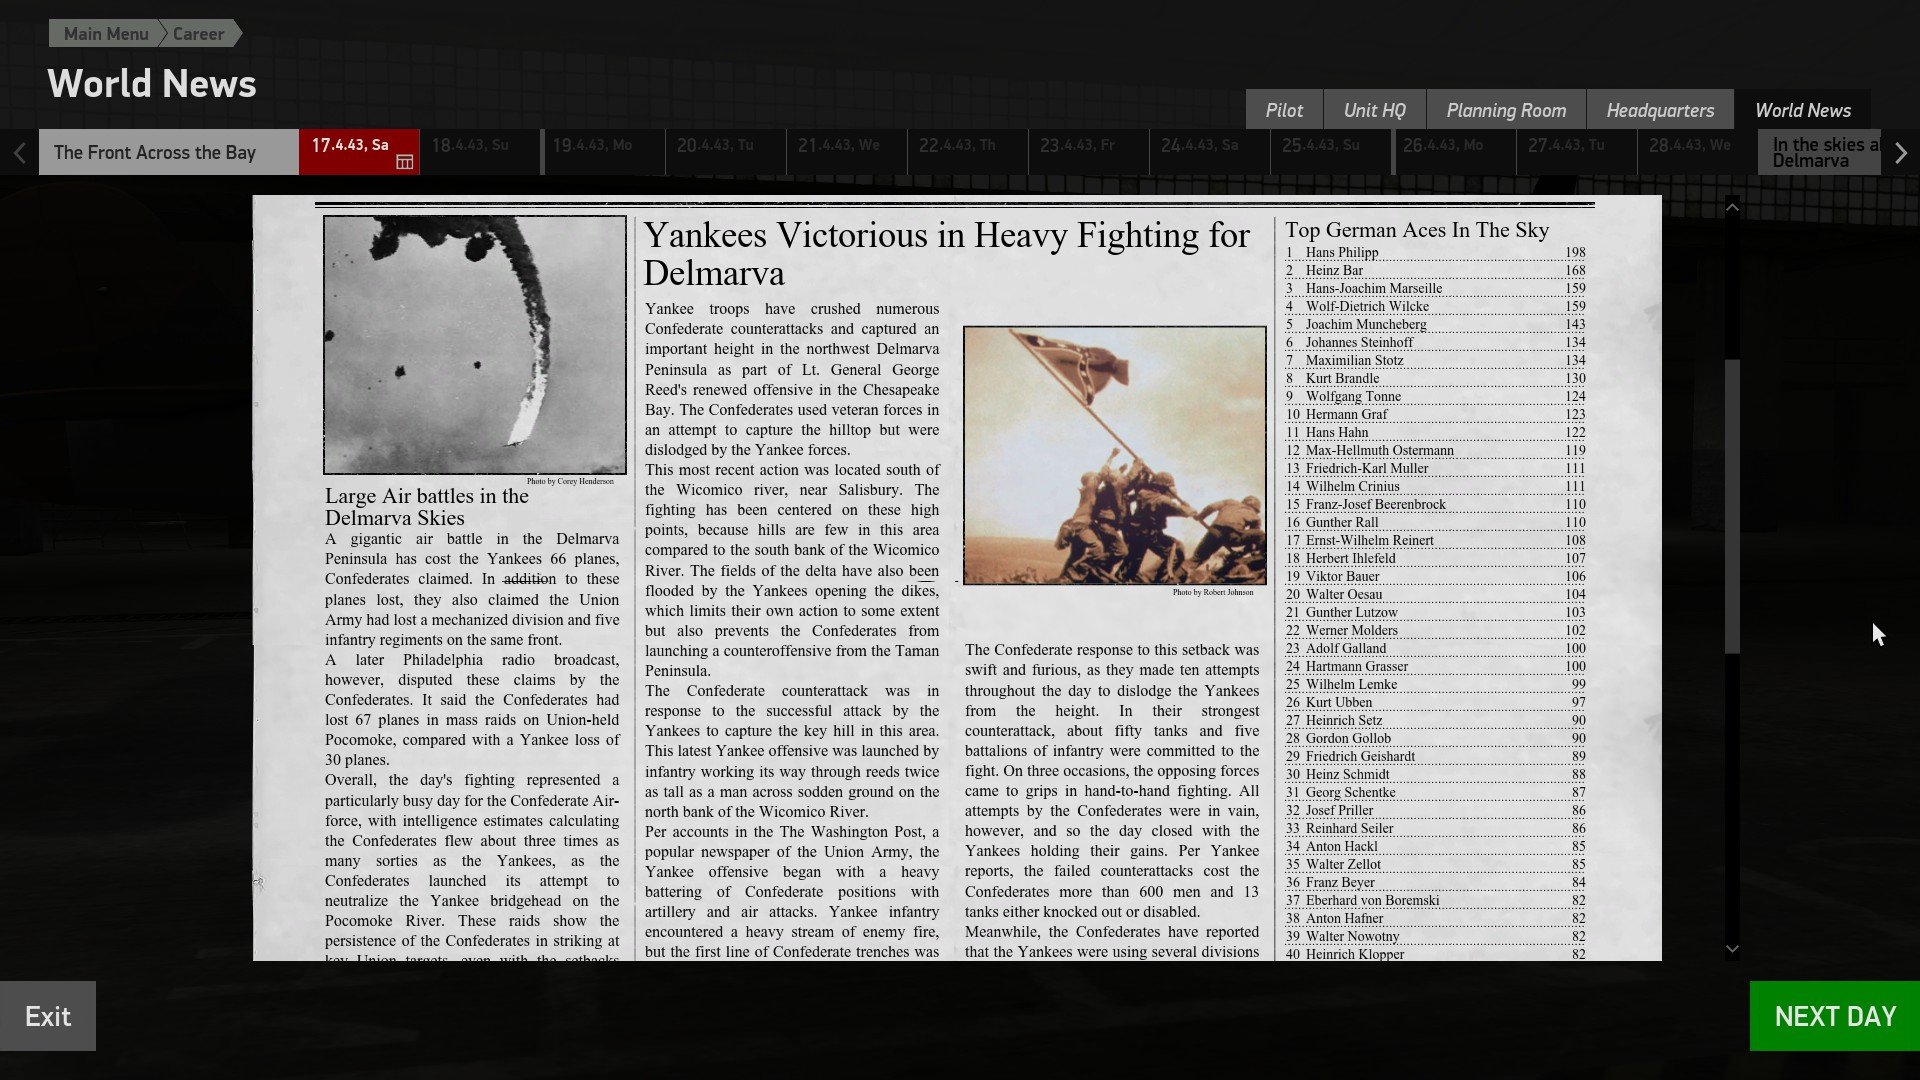
Task: Click right arrow to scroll timeline forward
Action: (x=1900, y=153)
